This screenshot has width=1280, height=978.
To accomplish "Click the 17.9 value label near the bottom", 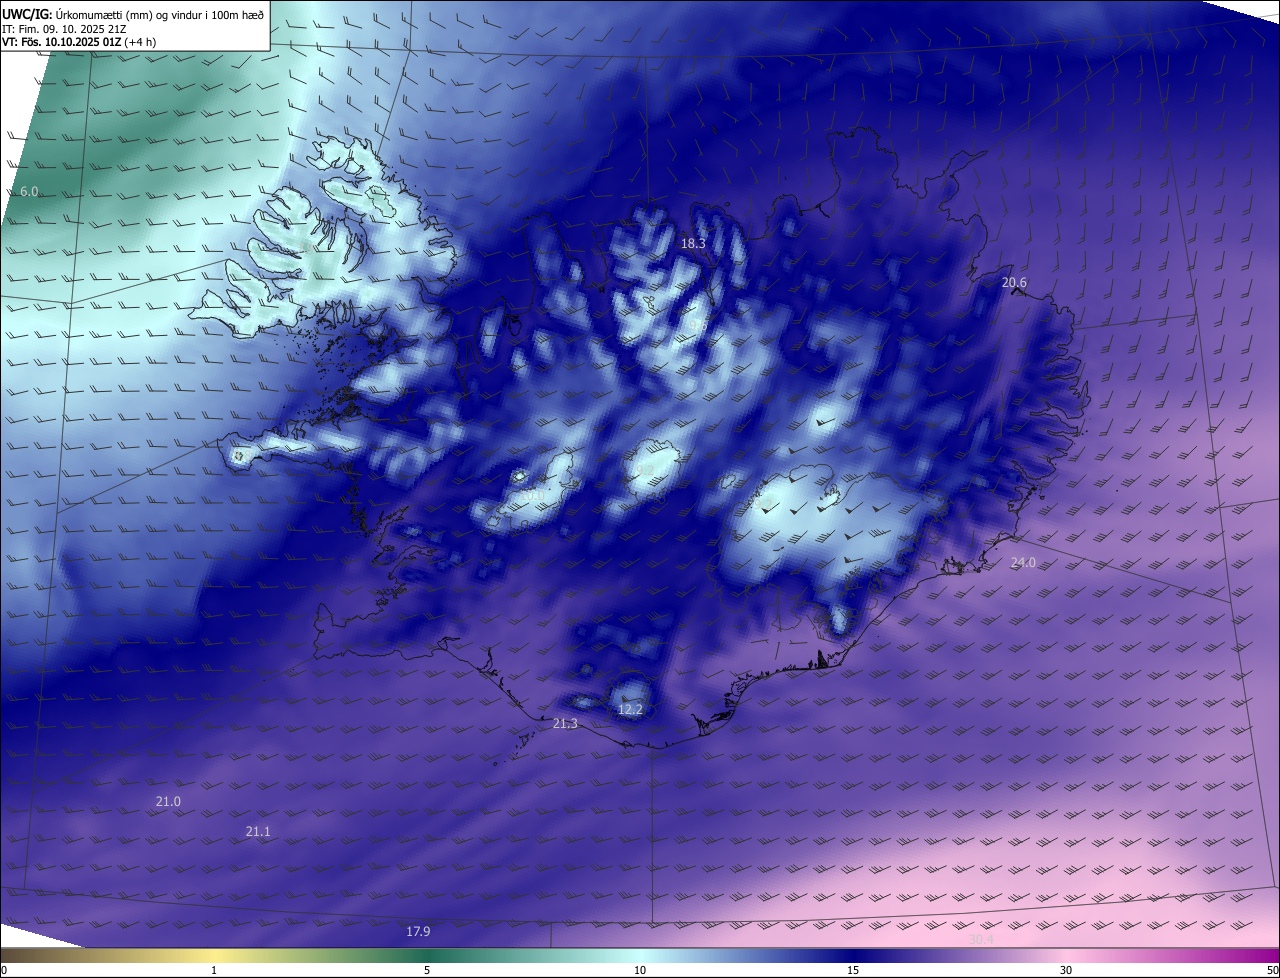I will click(x=418, y=931).
